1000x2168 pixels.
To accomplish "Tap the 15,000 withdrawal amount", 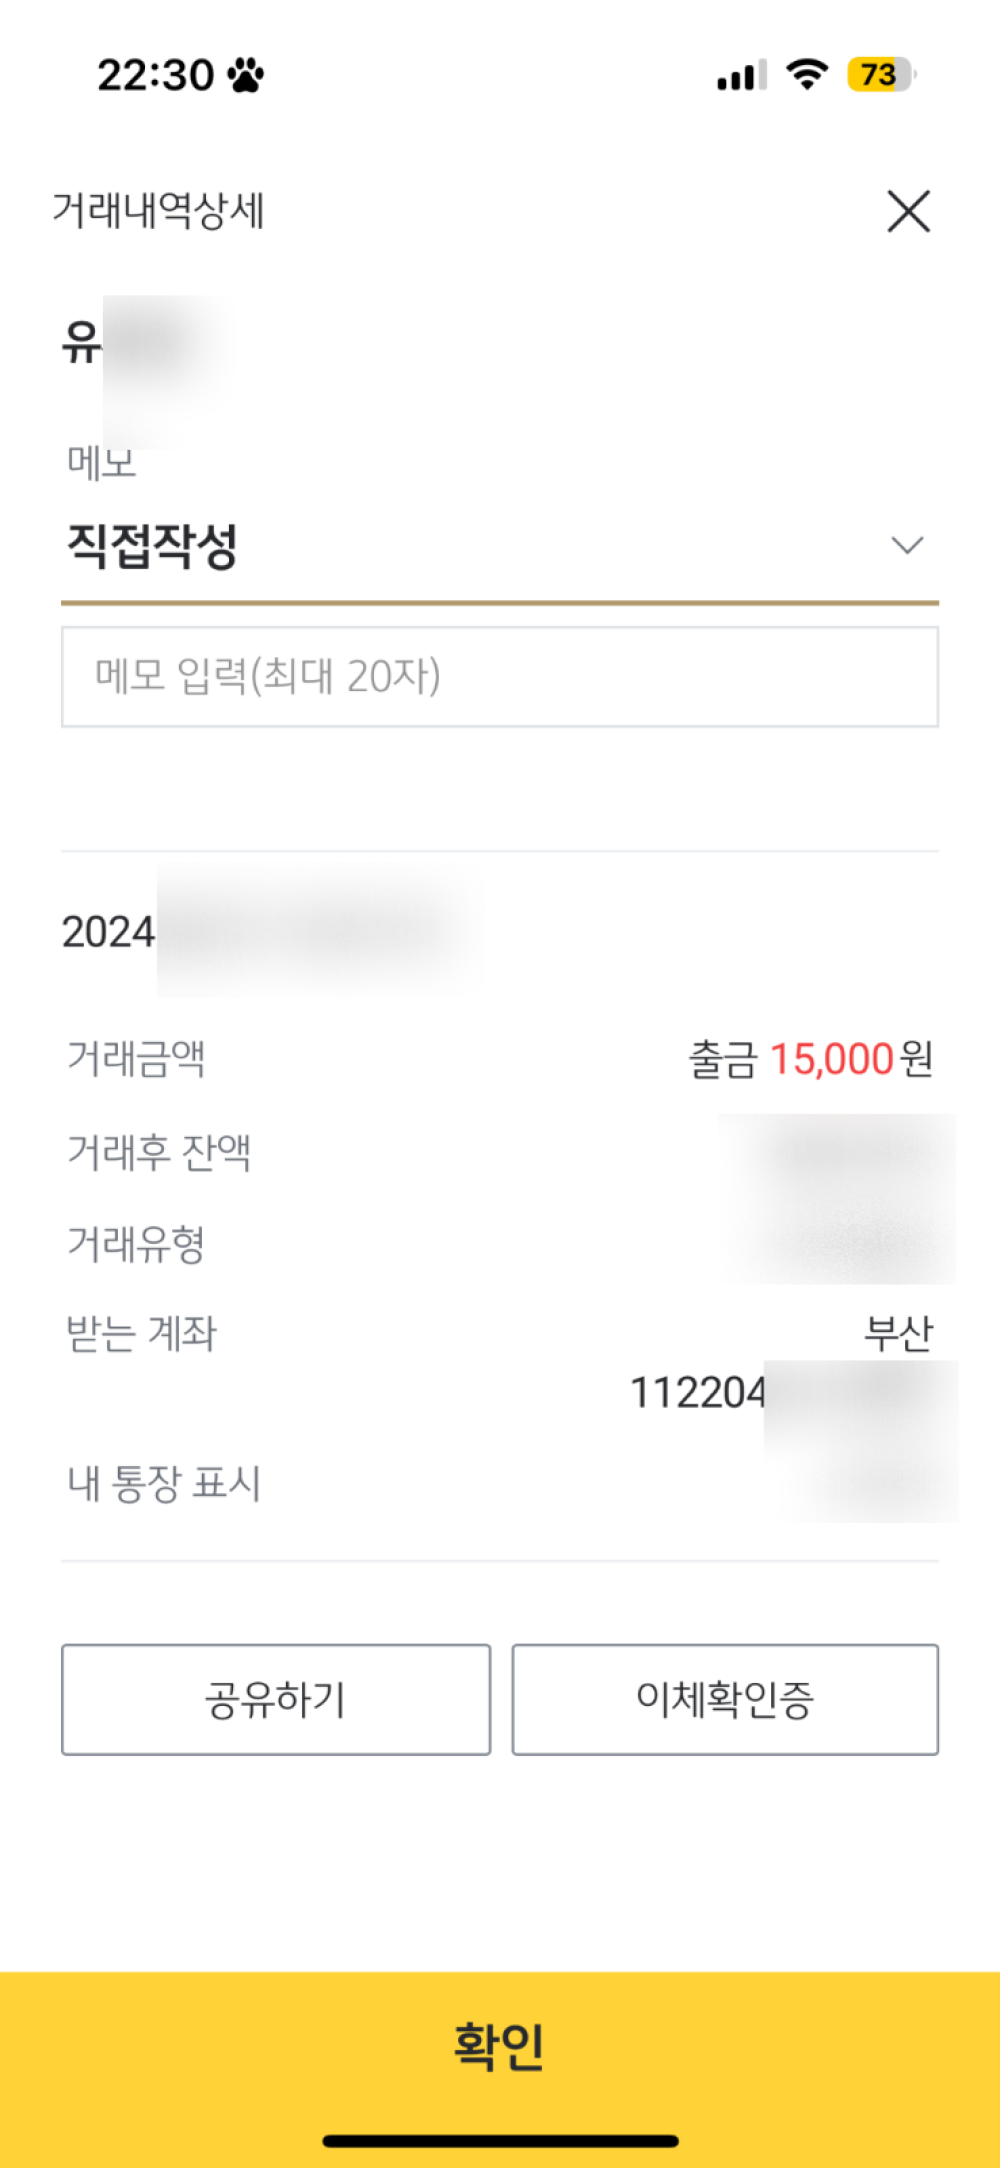I will pyautogui.click(x=830, y=1060).
